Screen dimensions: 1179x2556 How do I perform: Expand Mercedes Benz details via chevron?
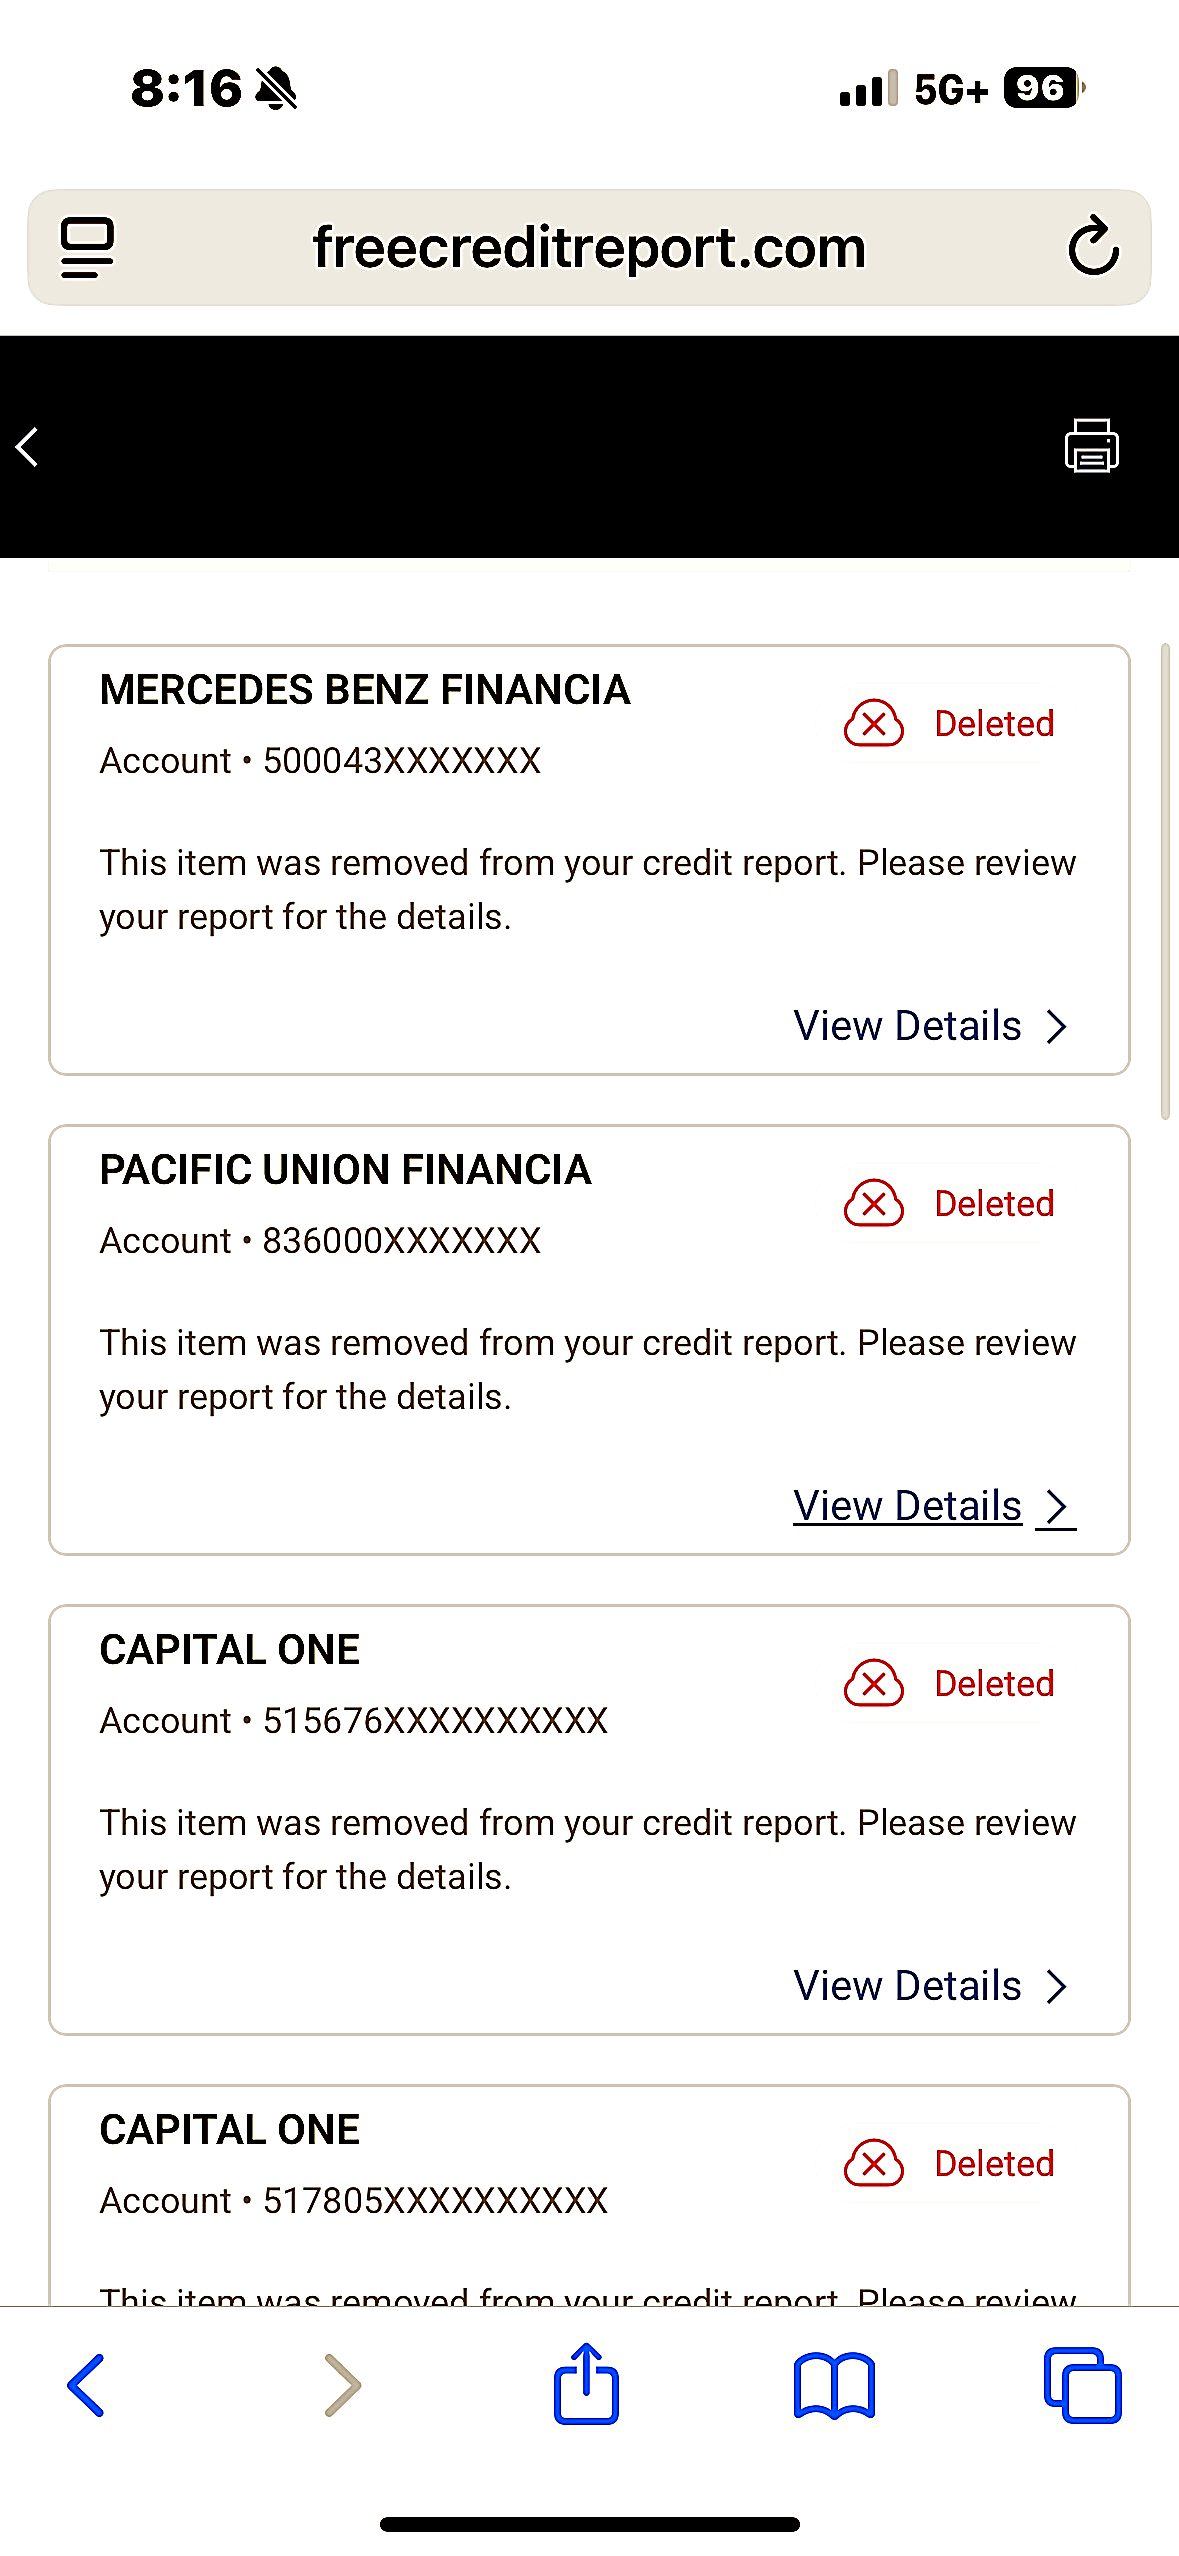click(x=1057, y=1027)
